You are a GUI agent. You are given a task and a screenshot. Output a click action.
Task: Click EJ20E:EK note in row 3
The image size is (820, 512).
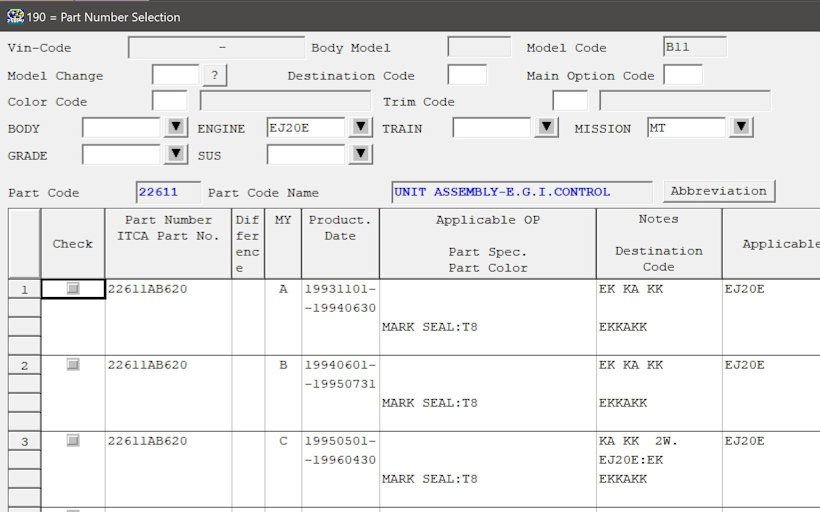click(x=631, y=460)
